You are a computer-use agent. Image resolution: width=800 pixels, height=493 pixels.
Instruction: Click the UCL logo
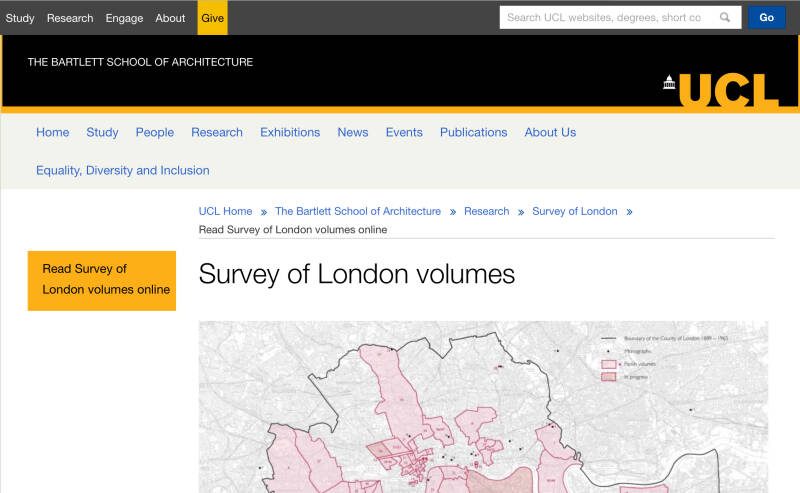720,89
